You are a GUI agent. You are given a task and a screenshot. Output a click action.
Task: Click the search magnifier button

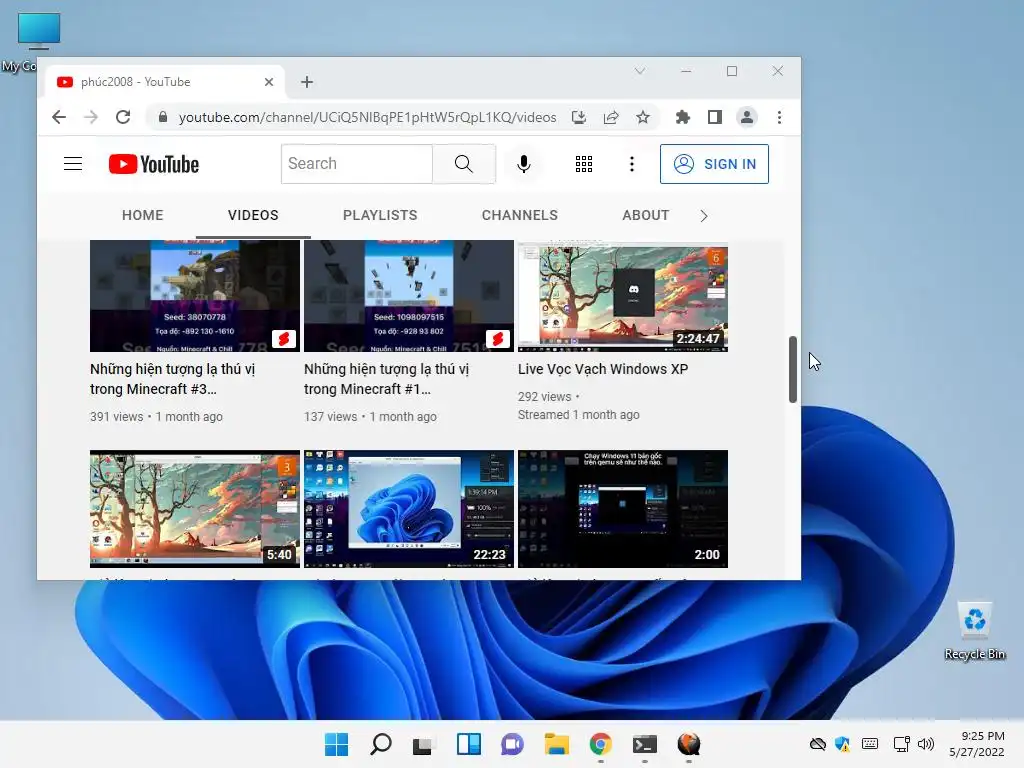pos(464,164)
